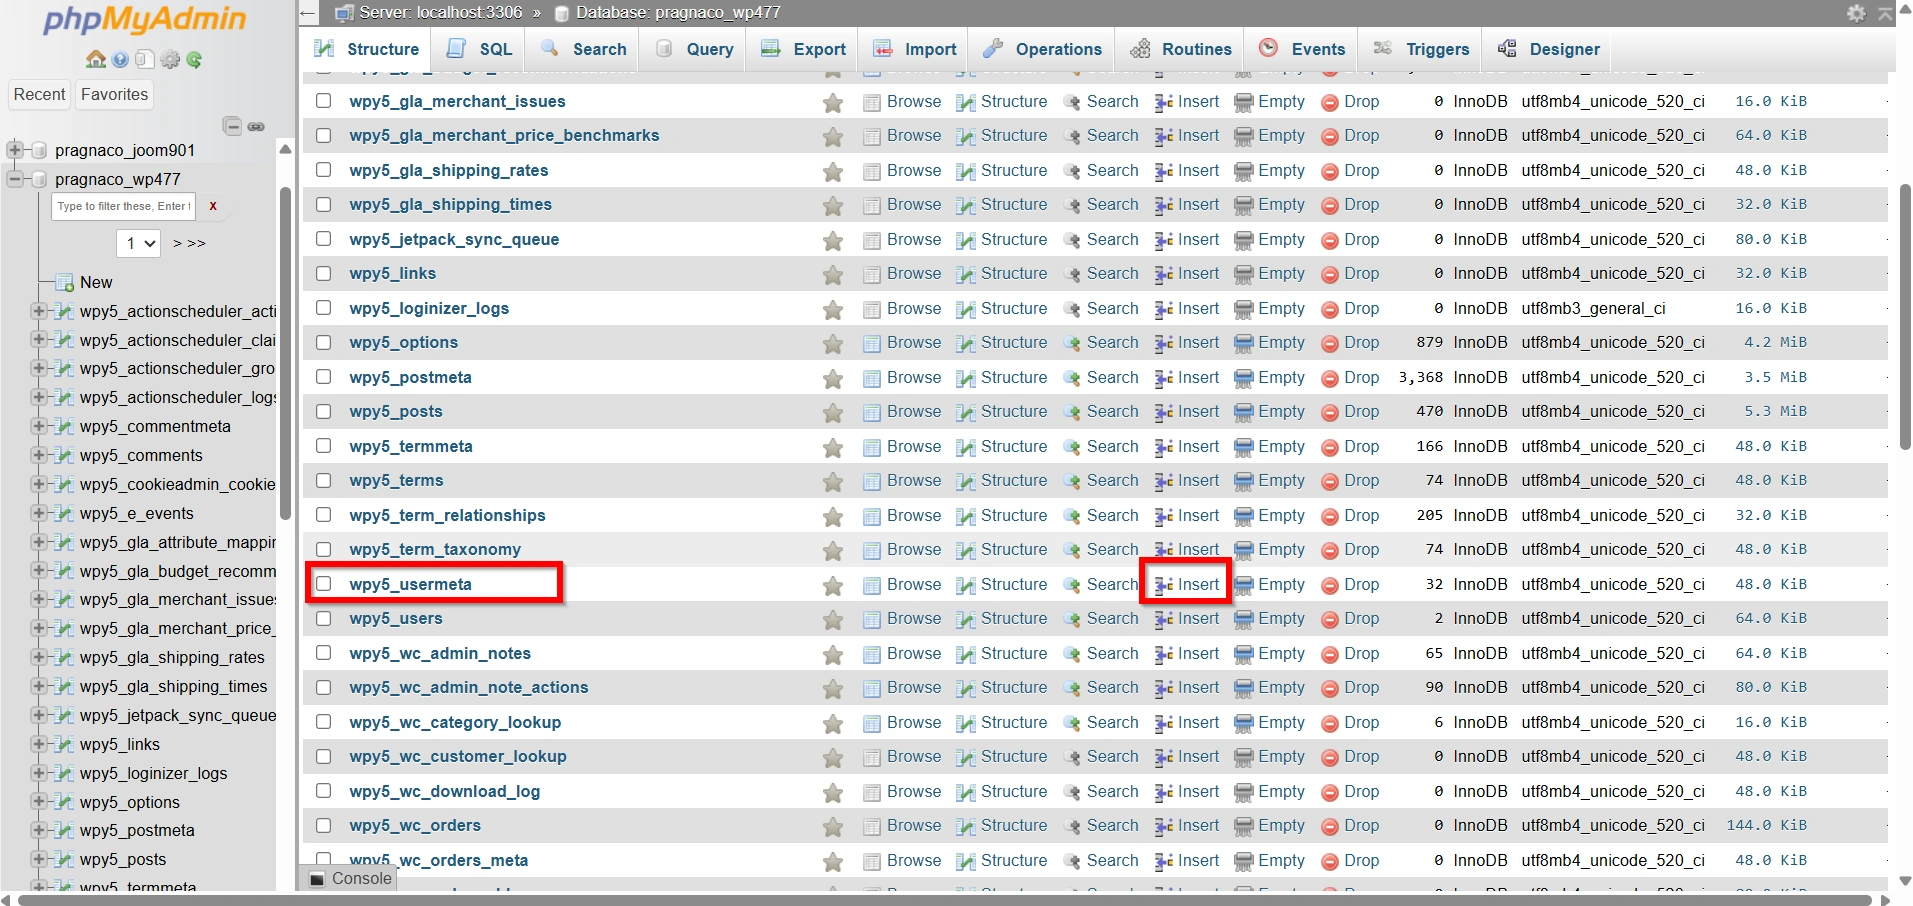Click the sidebar vertical scrollbar thumb
The image size is (1913, 906).
tap(286, 353)
